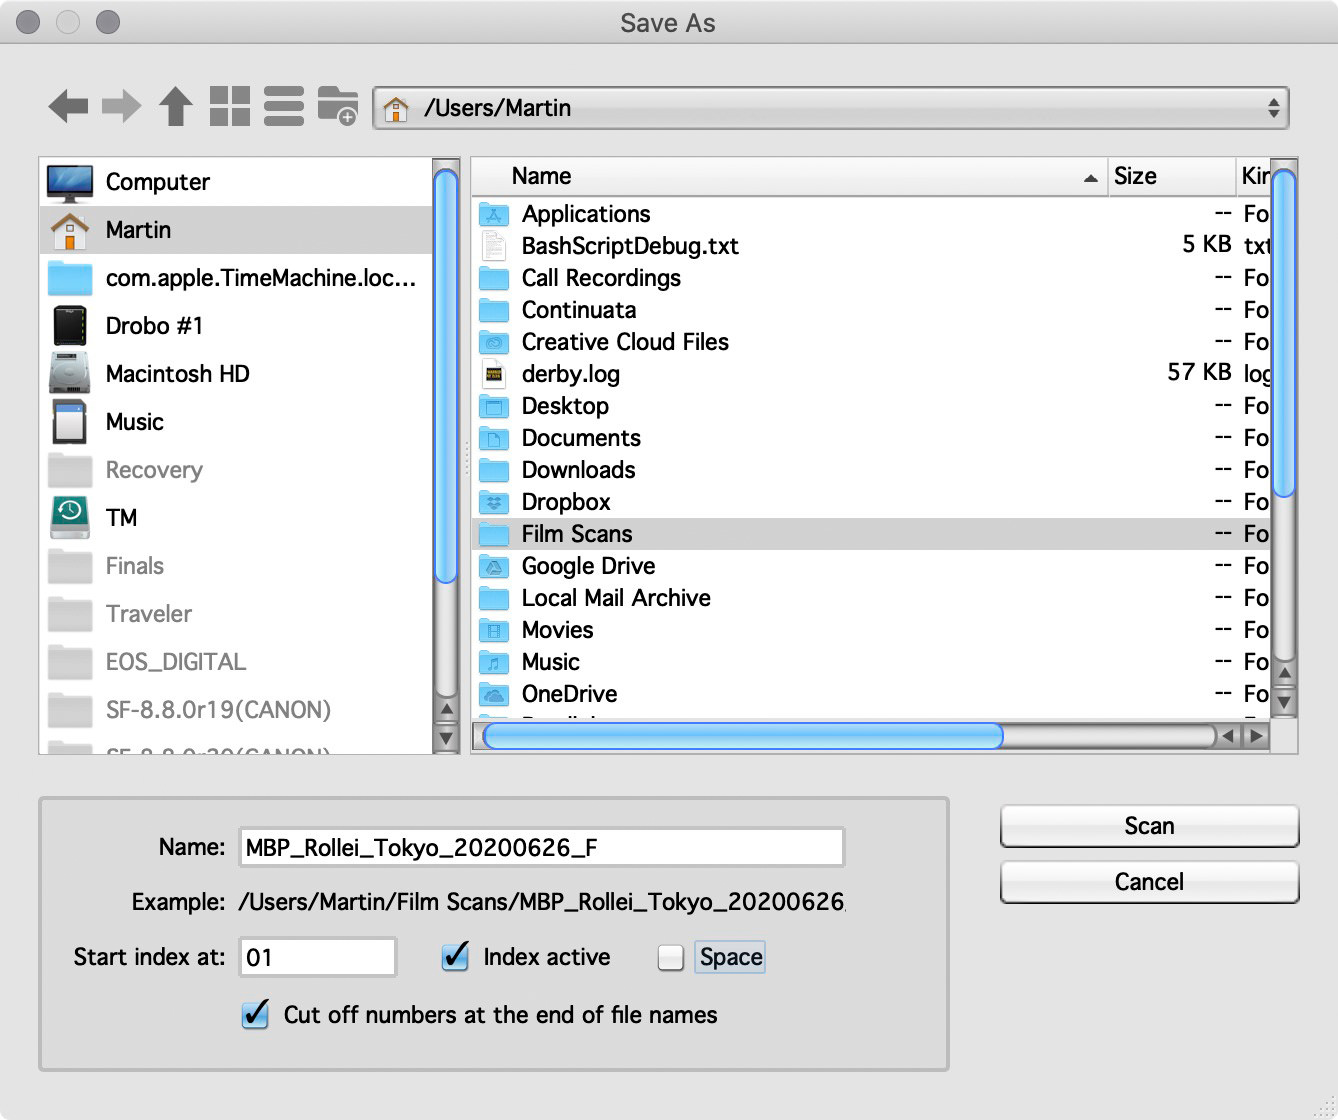Create a new folder

338,106
